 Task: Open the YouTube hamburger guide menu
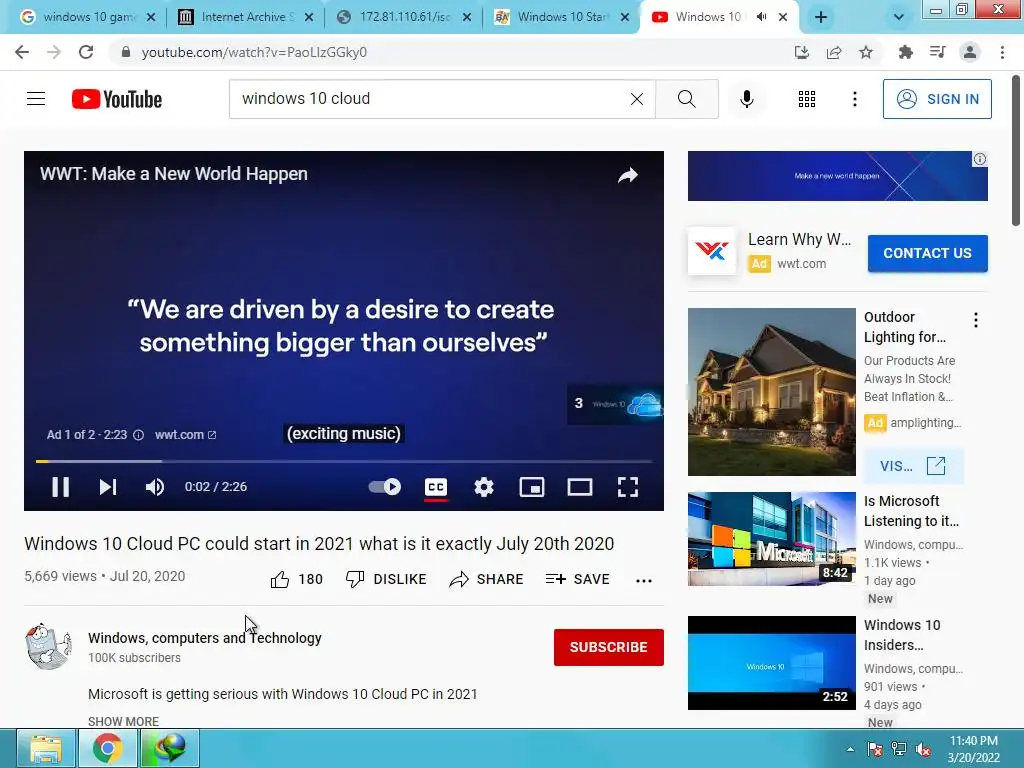[36, 99]
